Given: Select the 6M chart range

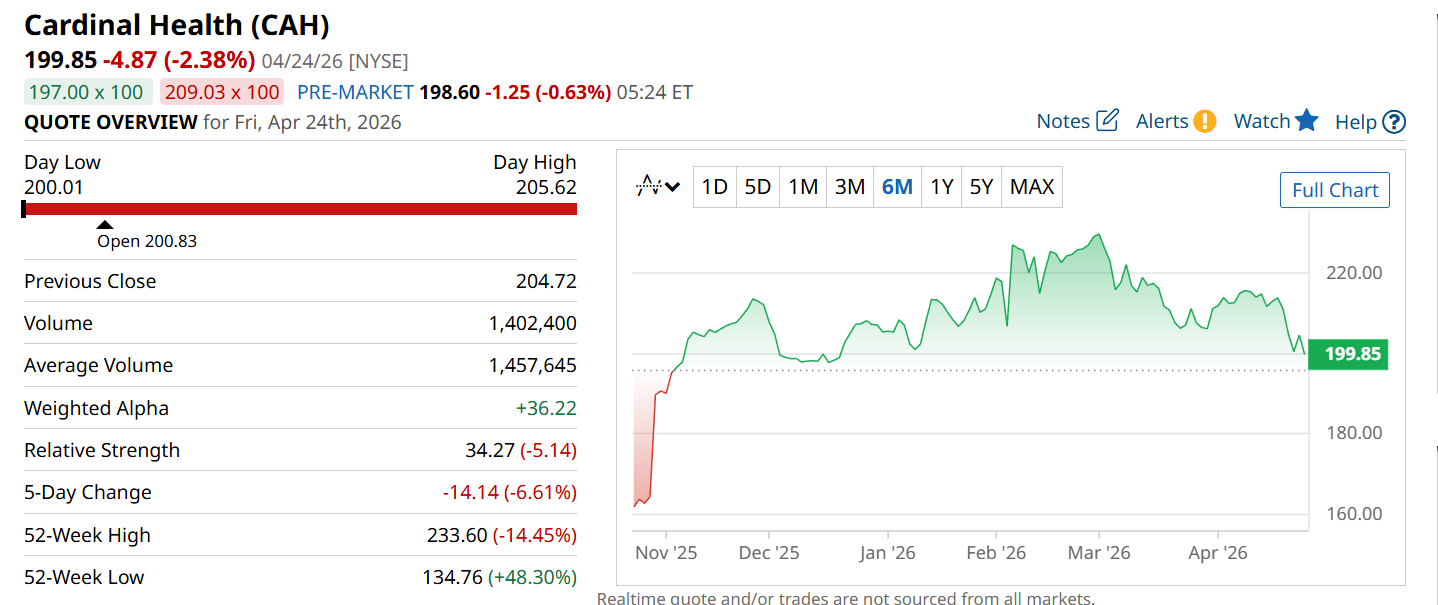Looking at the screenshot, I should tap(897, 187).
